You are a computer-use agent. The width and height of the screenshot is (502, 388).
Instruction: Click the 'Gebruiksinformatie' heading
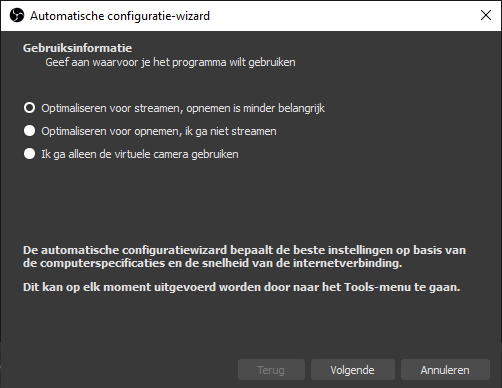77,48
